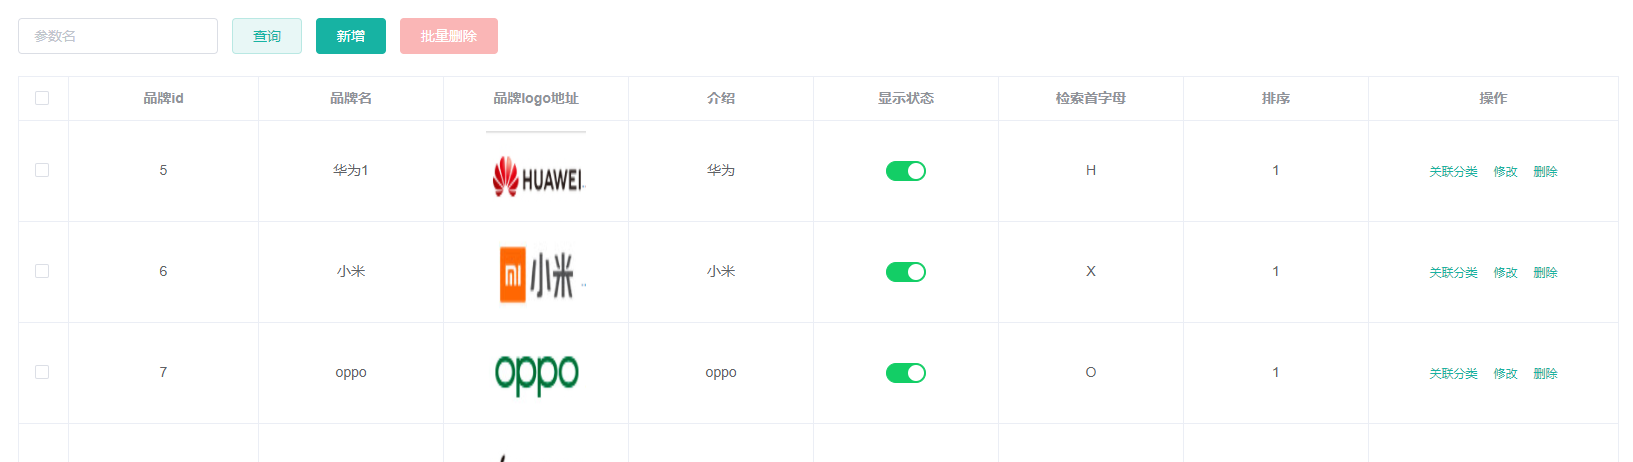
Task: Toggle display status switch for 小米
Action: tap(906, 272)
